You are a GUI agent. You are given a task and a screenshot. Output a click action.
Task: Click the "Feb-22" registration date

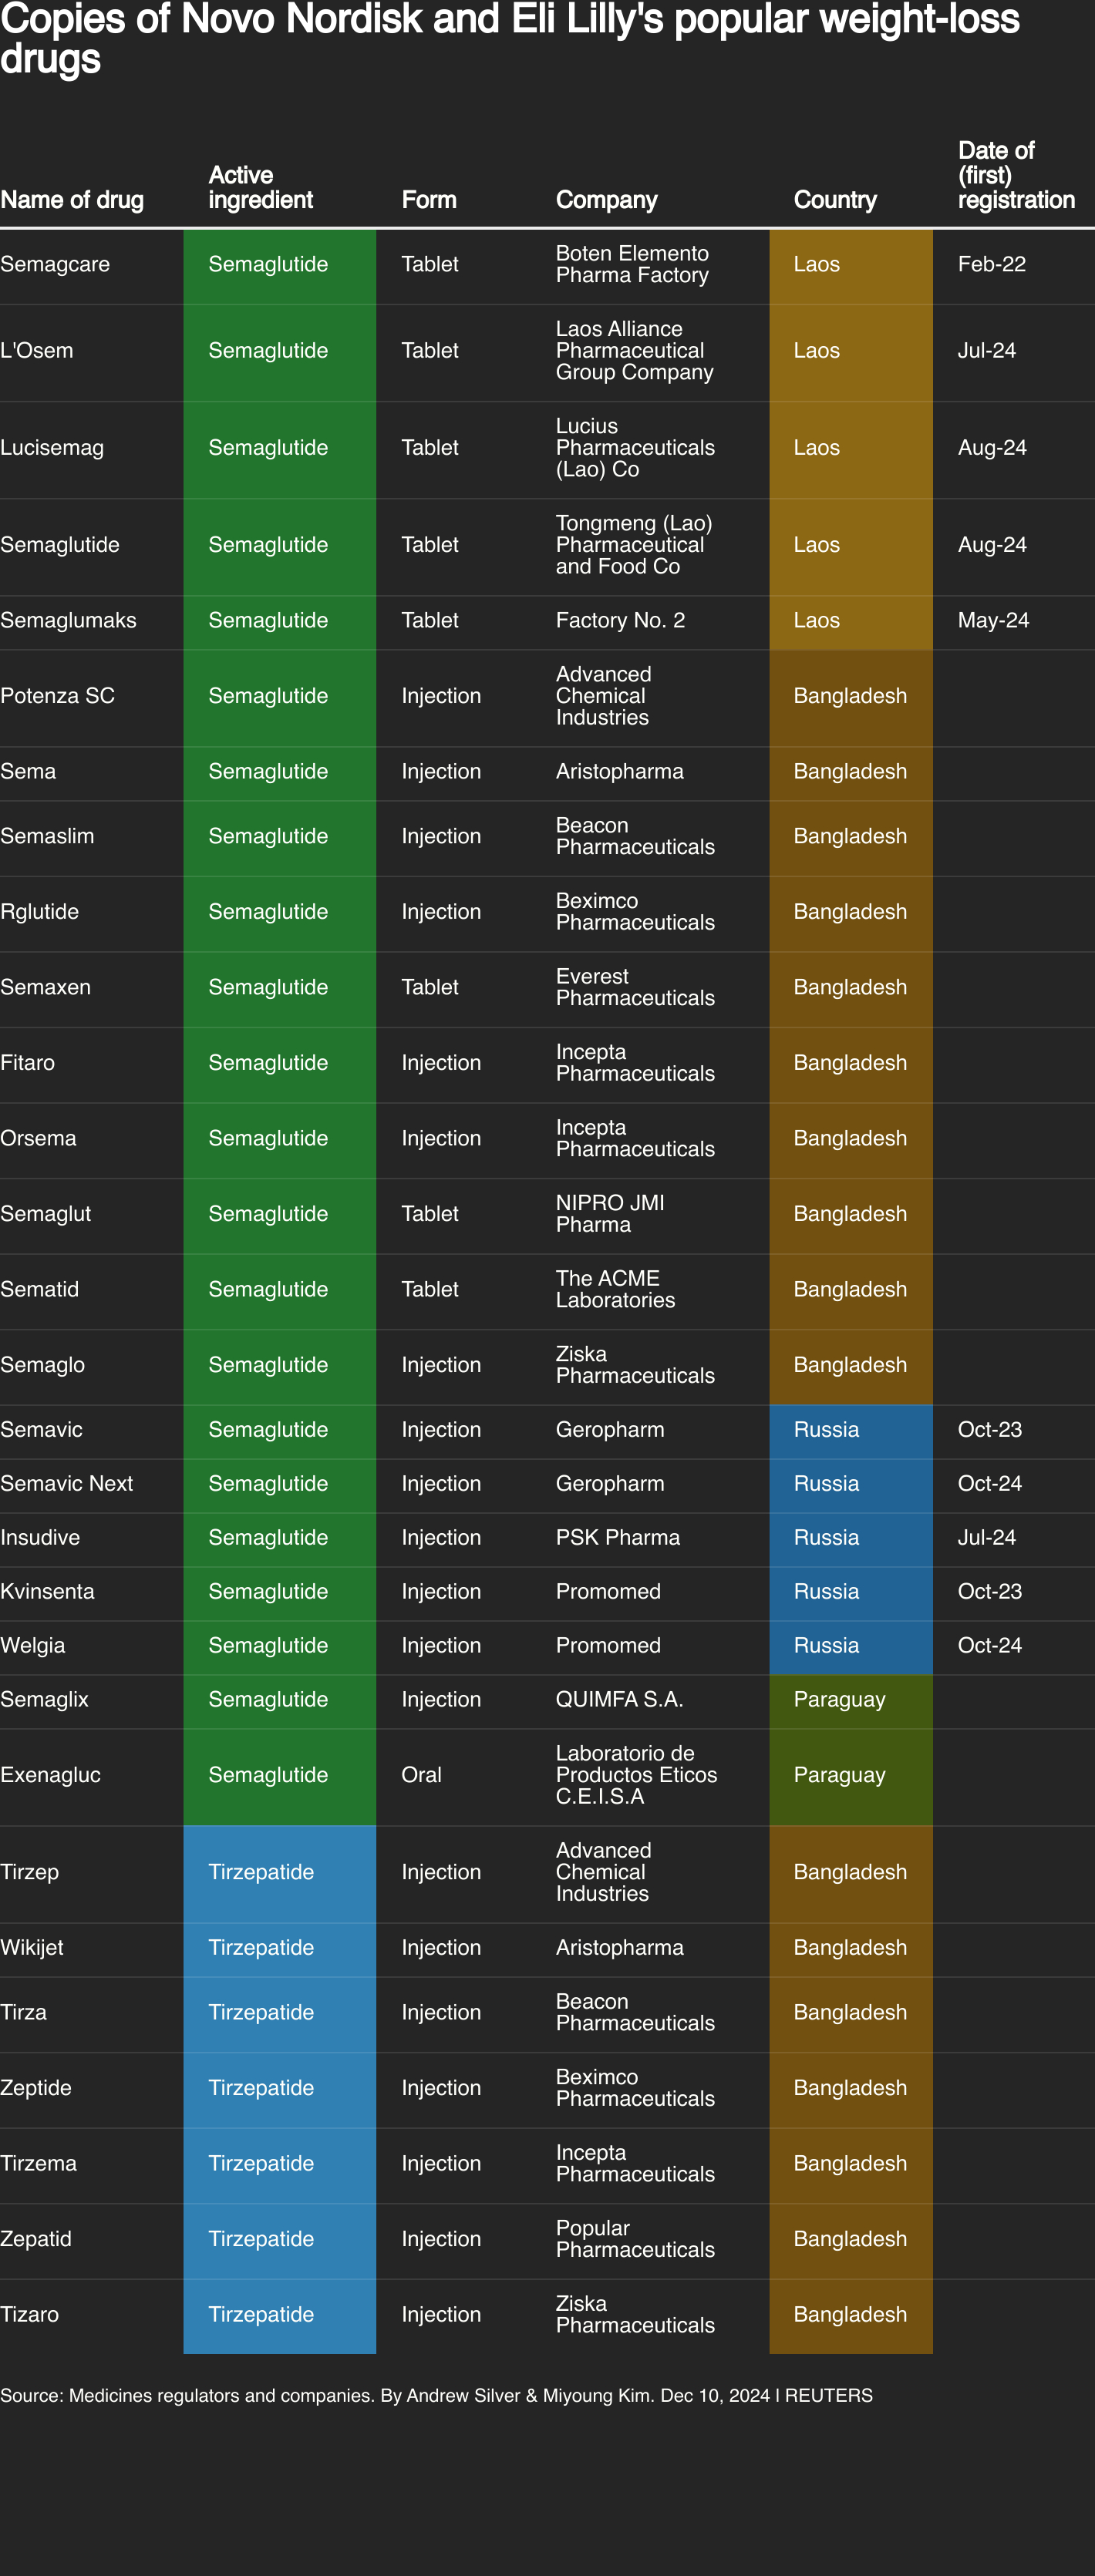tap(991, 264)
